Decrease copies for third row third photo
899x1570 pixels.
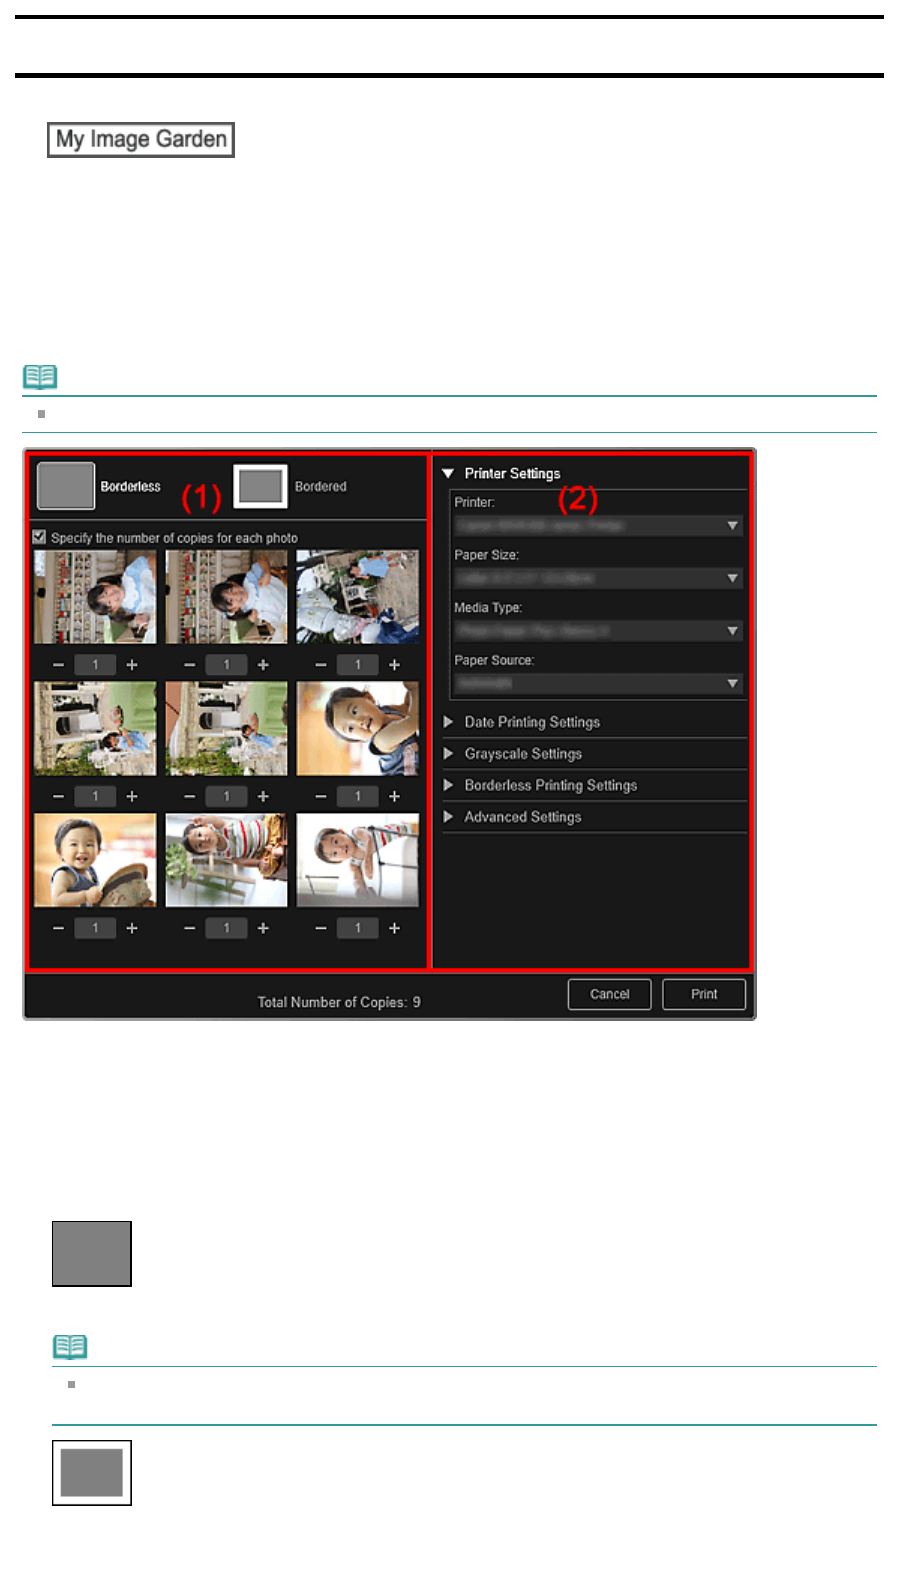321,929
